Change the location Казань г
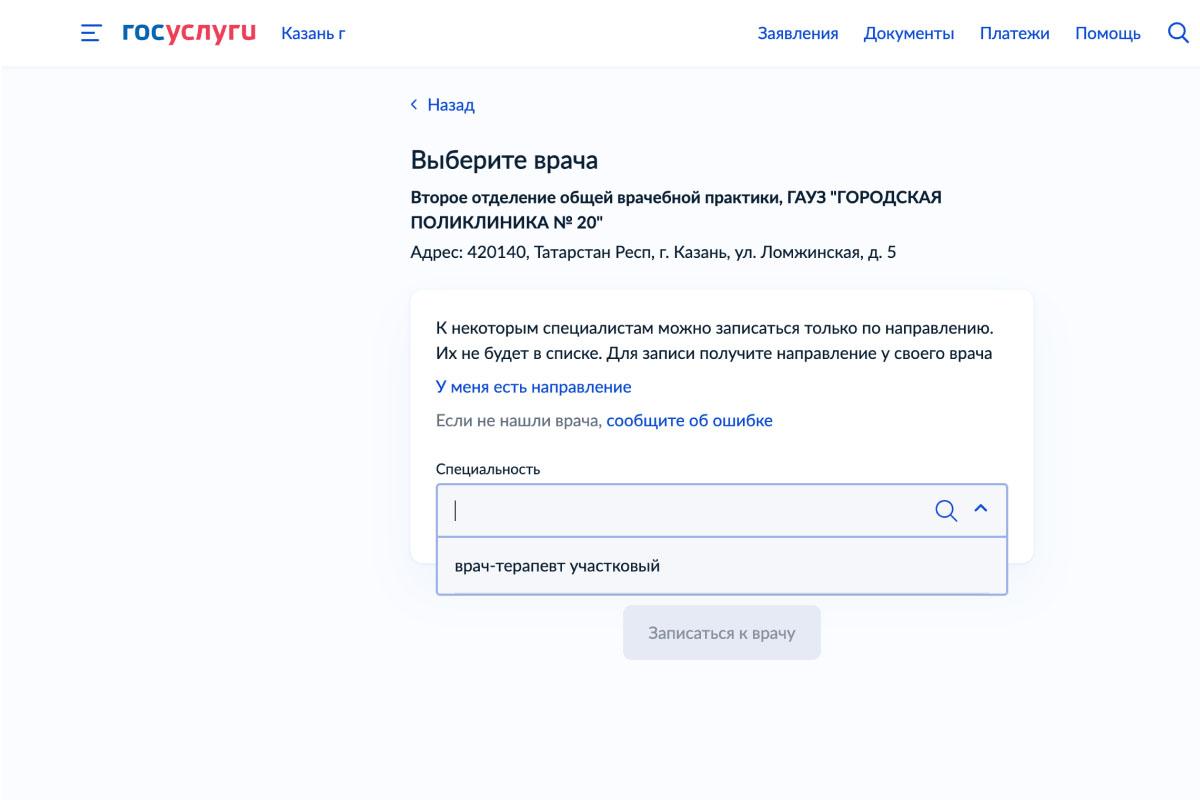Viewport: 1200px width, 800px height. pyautogui.click(x=313, y=34)
